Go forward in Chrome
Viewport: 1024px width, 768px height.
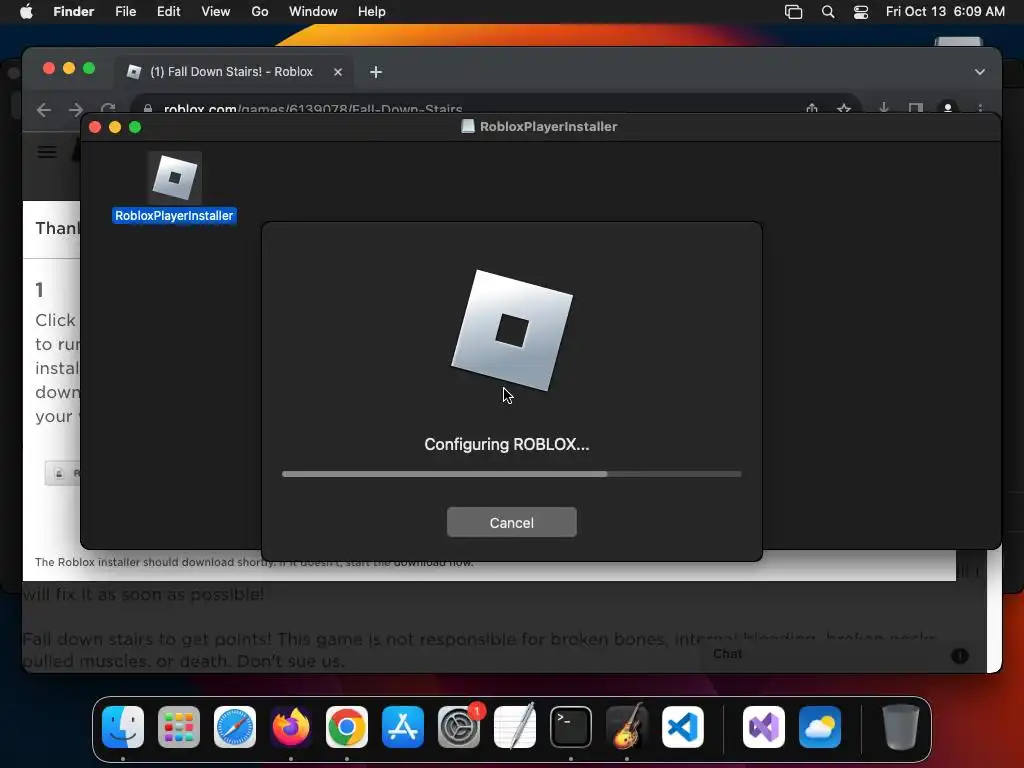[76, 110]
